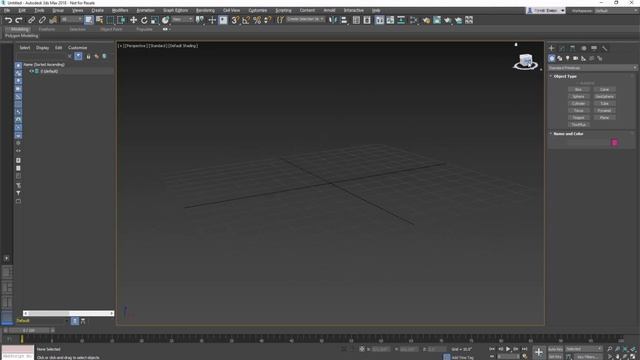Screen dimensions: 640x360
Task: Open the Edit menu
Action: coord(22,10)
